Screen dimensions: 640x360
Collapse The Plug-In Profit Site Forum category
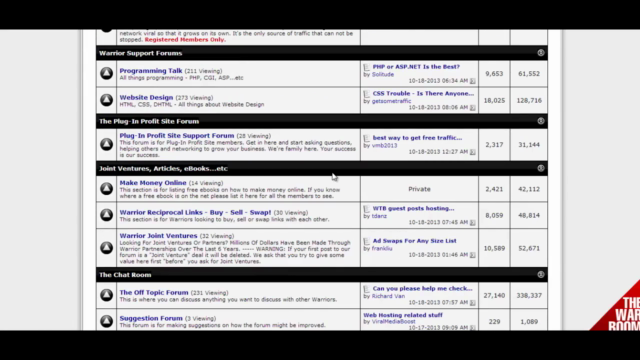click(541, 121)
